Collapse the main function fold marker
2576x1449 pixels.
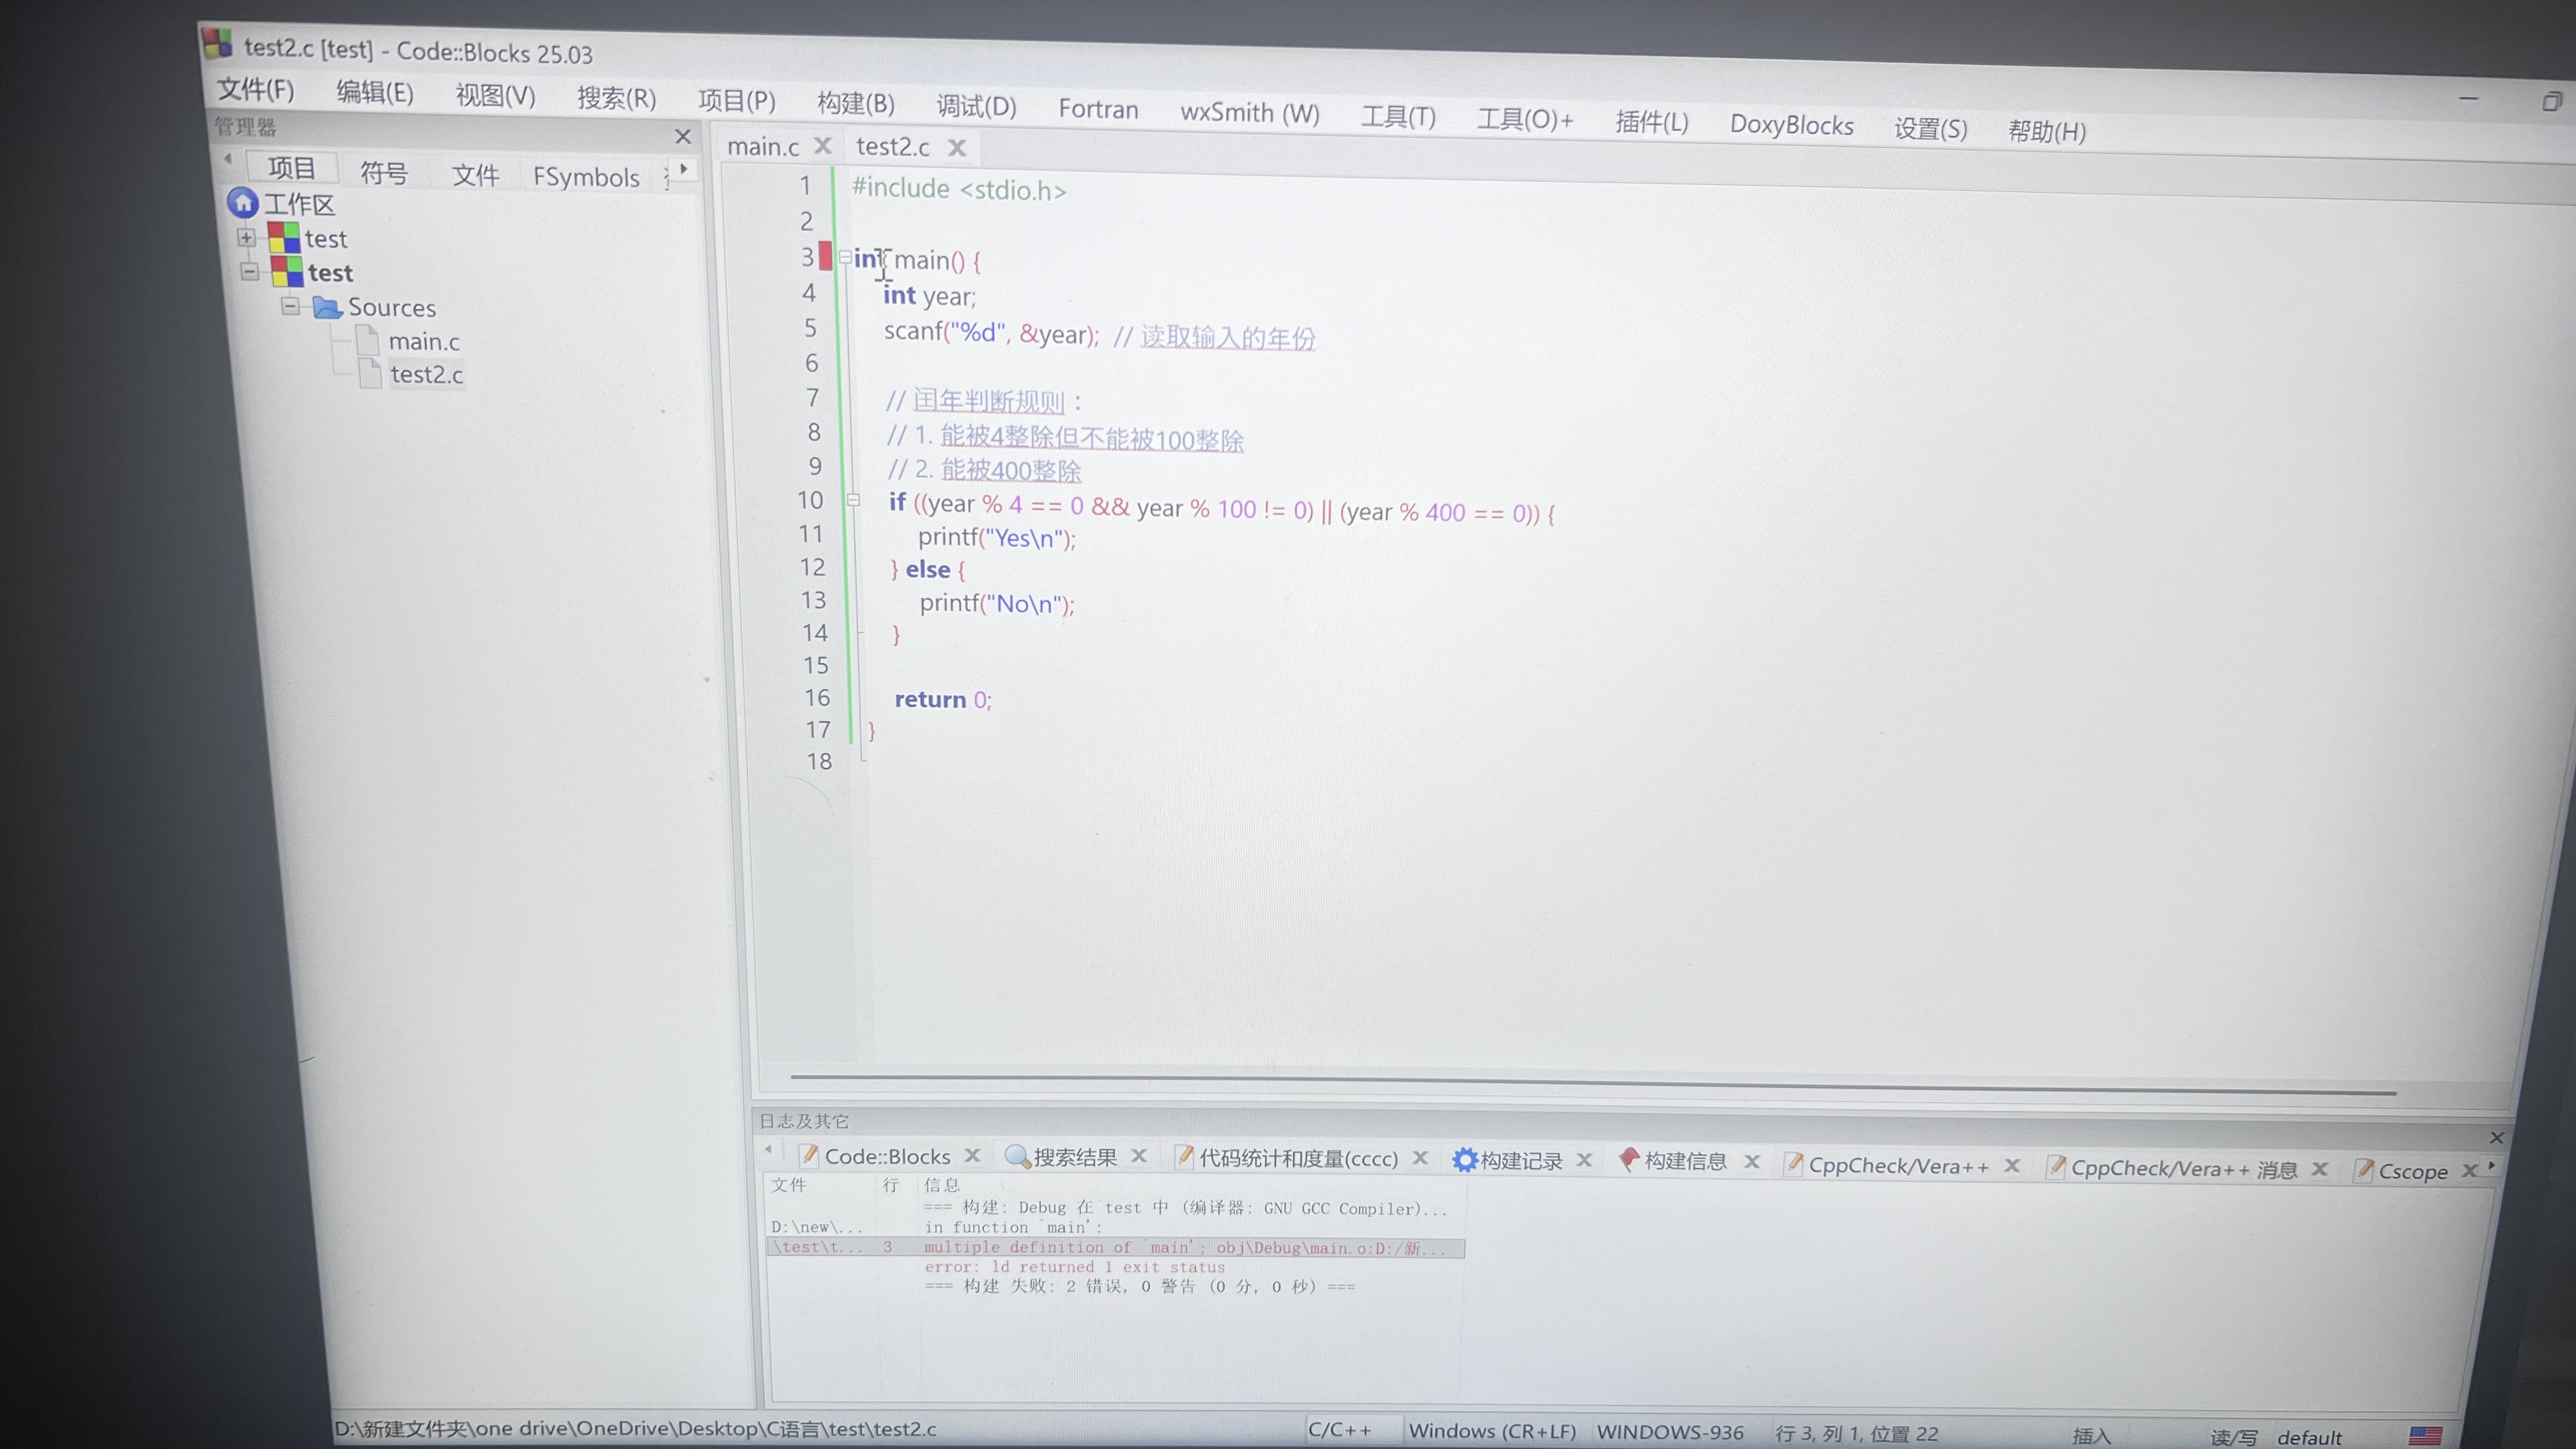click(x=845, y=258)
